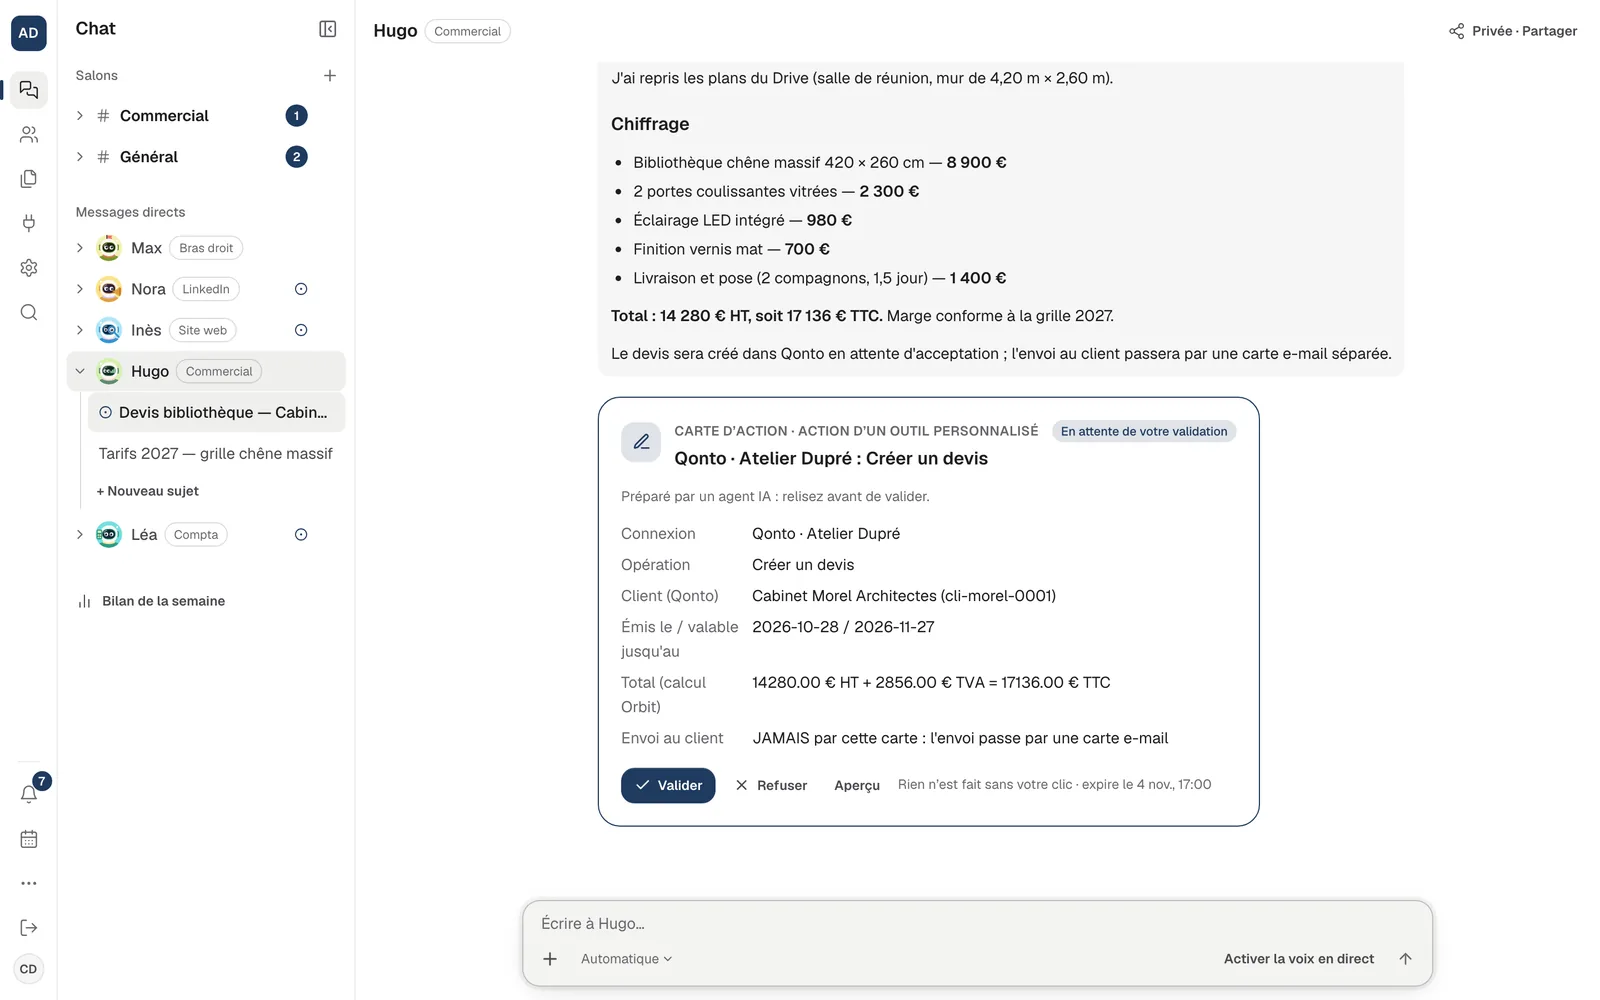Open notifications bell with 7 badge
1600x1000 pixels.
[29, 794]
